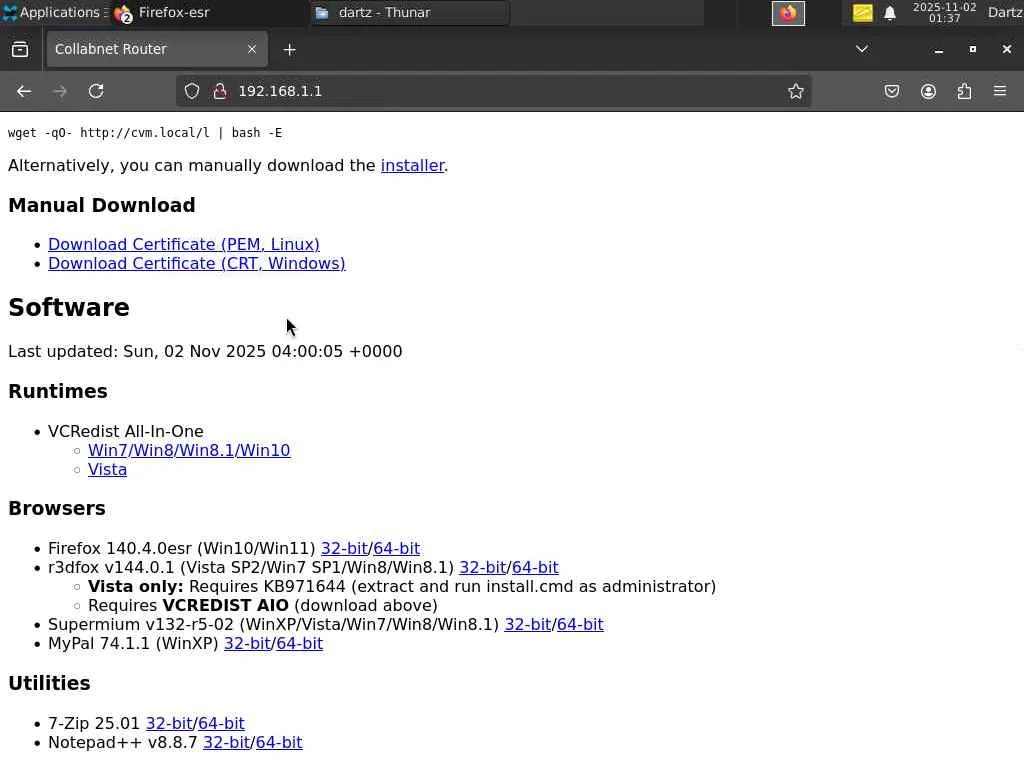Click the panel clock showing 01:37
This screenshot has height=768, width=1024.
click(x=944, y=12)
